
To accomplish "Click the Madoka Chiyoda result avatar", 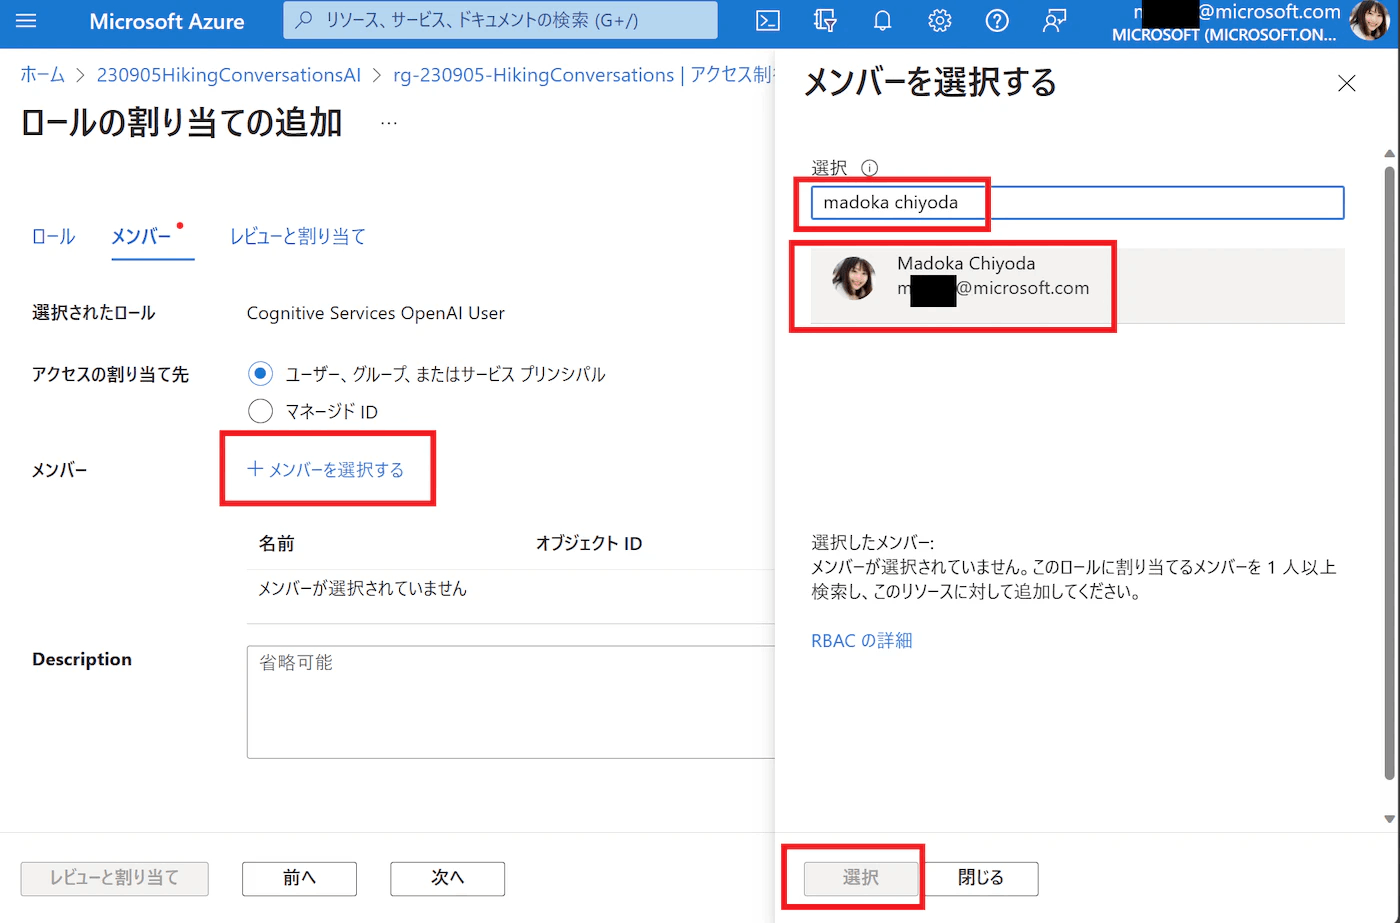I will tap(854, 278).
